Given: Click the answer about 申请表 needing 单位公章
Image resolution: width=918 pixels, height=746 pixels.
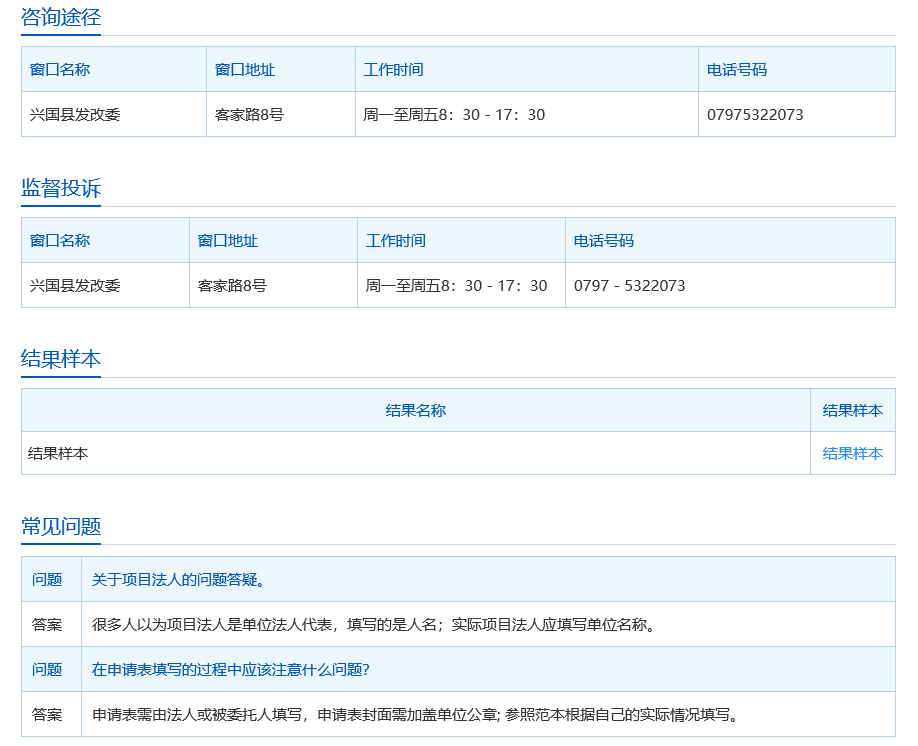Looking at the screenshot, I should point(415,715).
